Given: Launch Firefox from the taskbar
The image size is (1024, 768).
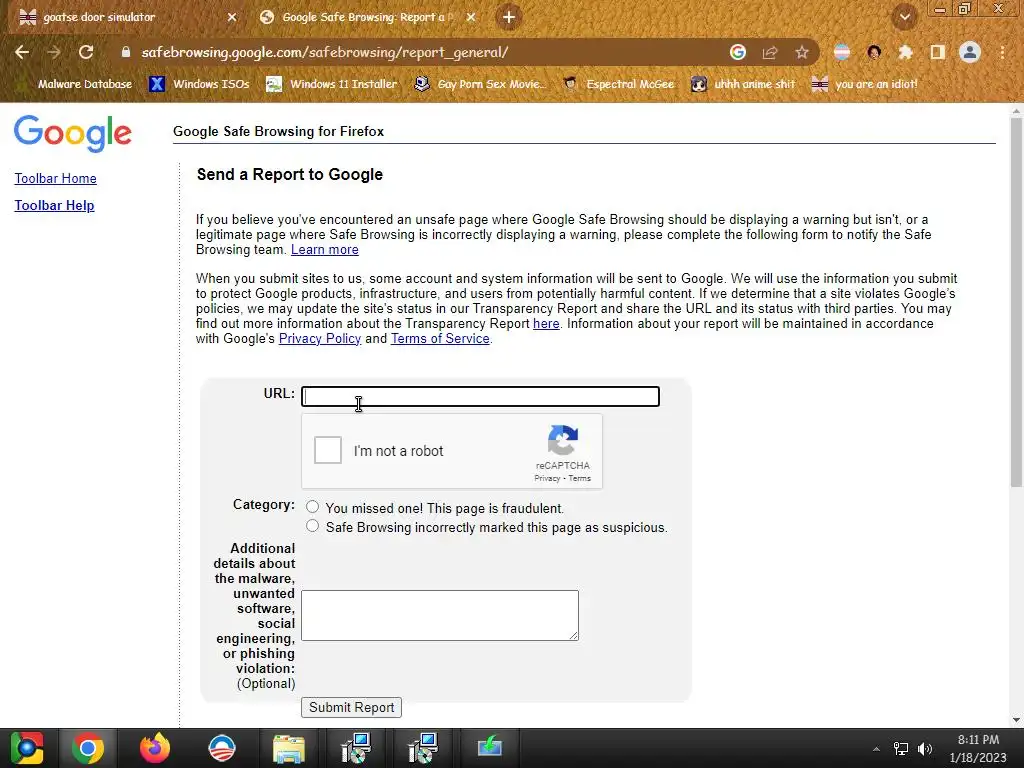Looking at the screenshot, I should point(155,748).
